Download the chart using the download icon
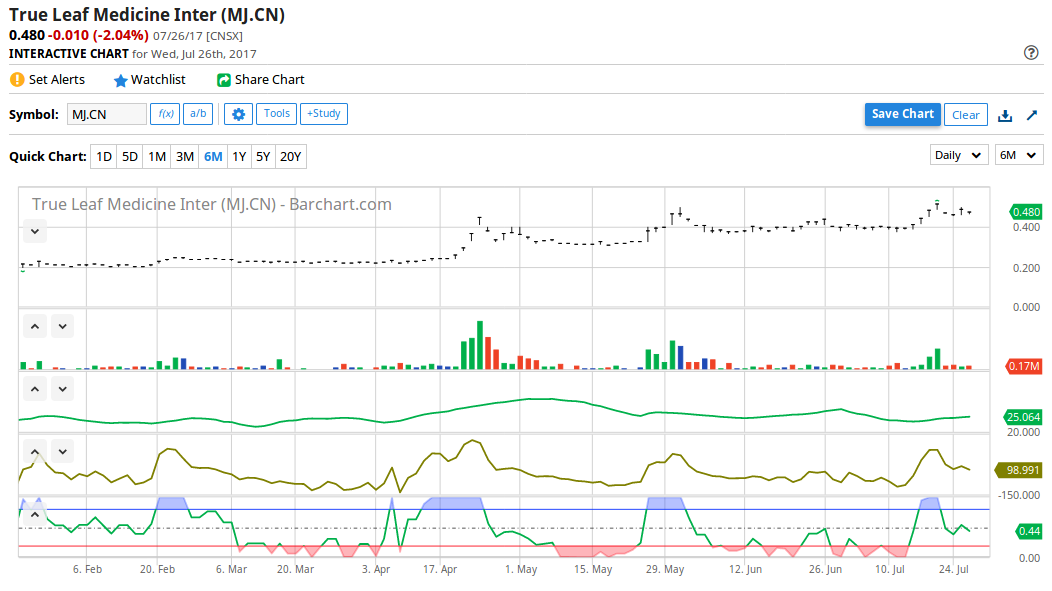 pos(1005,114)
